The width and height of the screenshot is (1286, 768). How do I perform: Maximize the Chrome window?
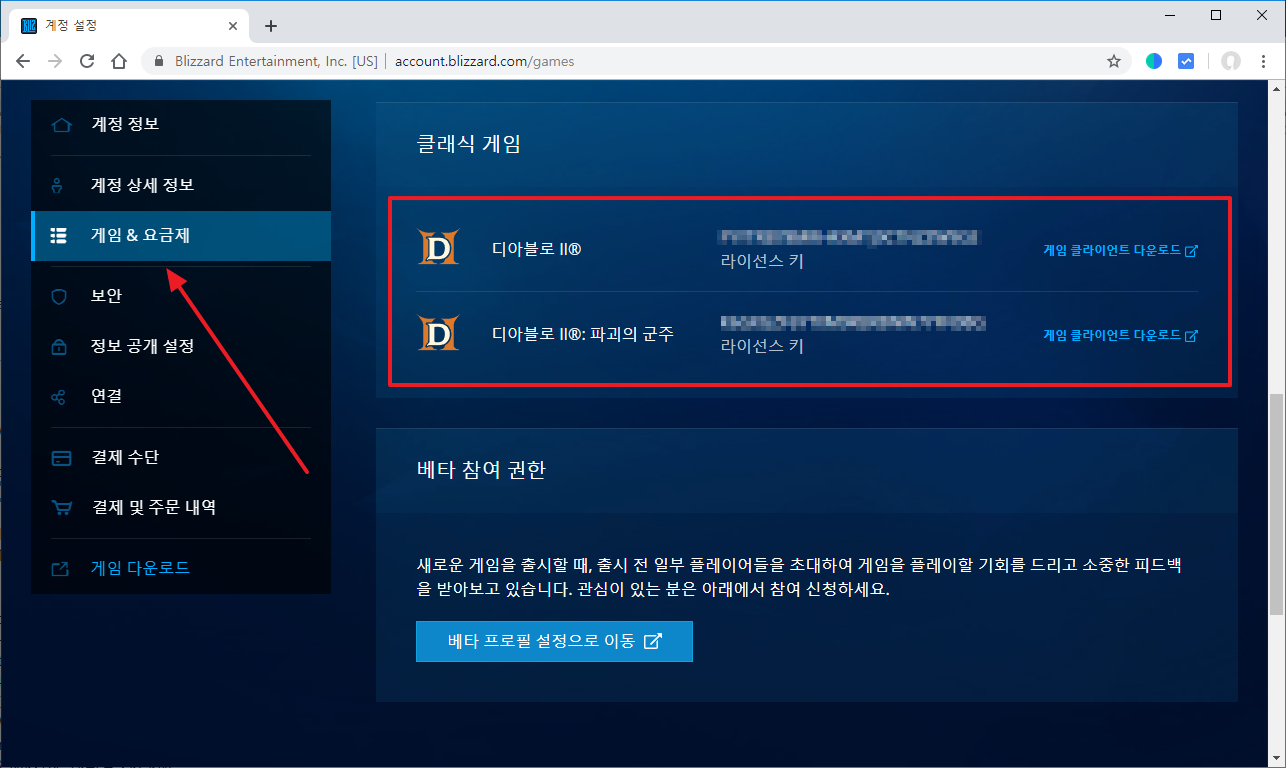1216,15
